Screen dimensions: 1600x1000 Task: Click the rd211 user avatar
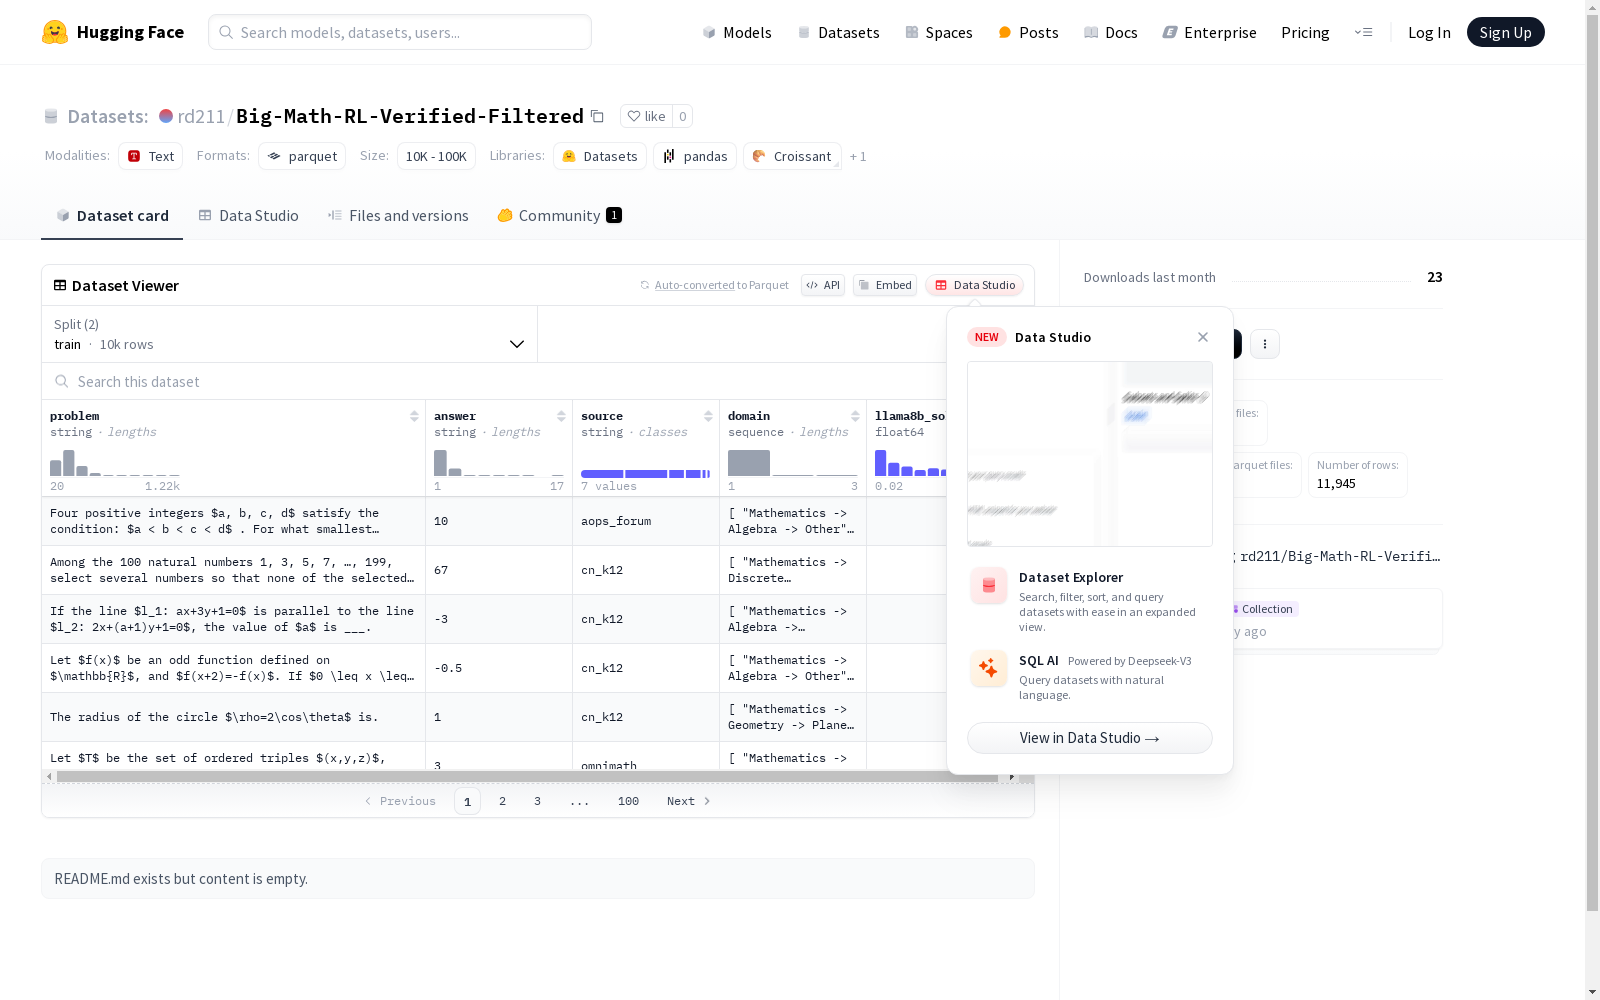(166, 116)
